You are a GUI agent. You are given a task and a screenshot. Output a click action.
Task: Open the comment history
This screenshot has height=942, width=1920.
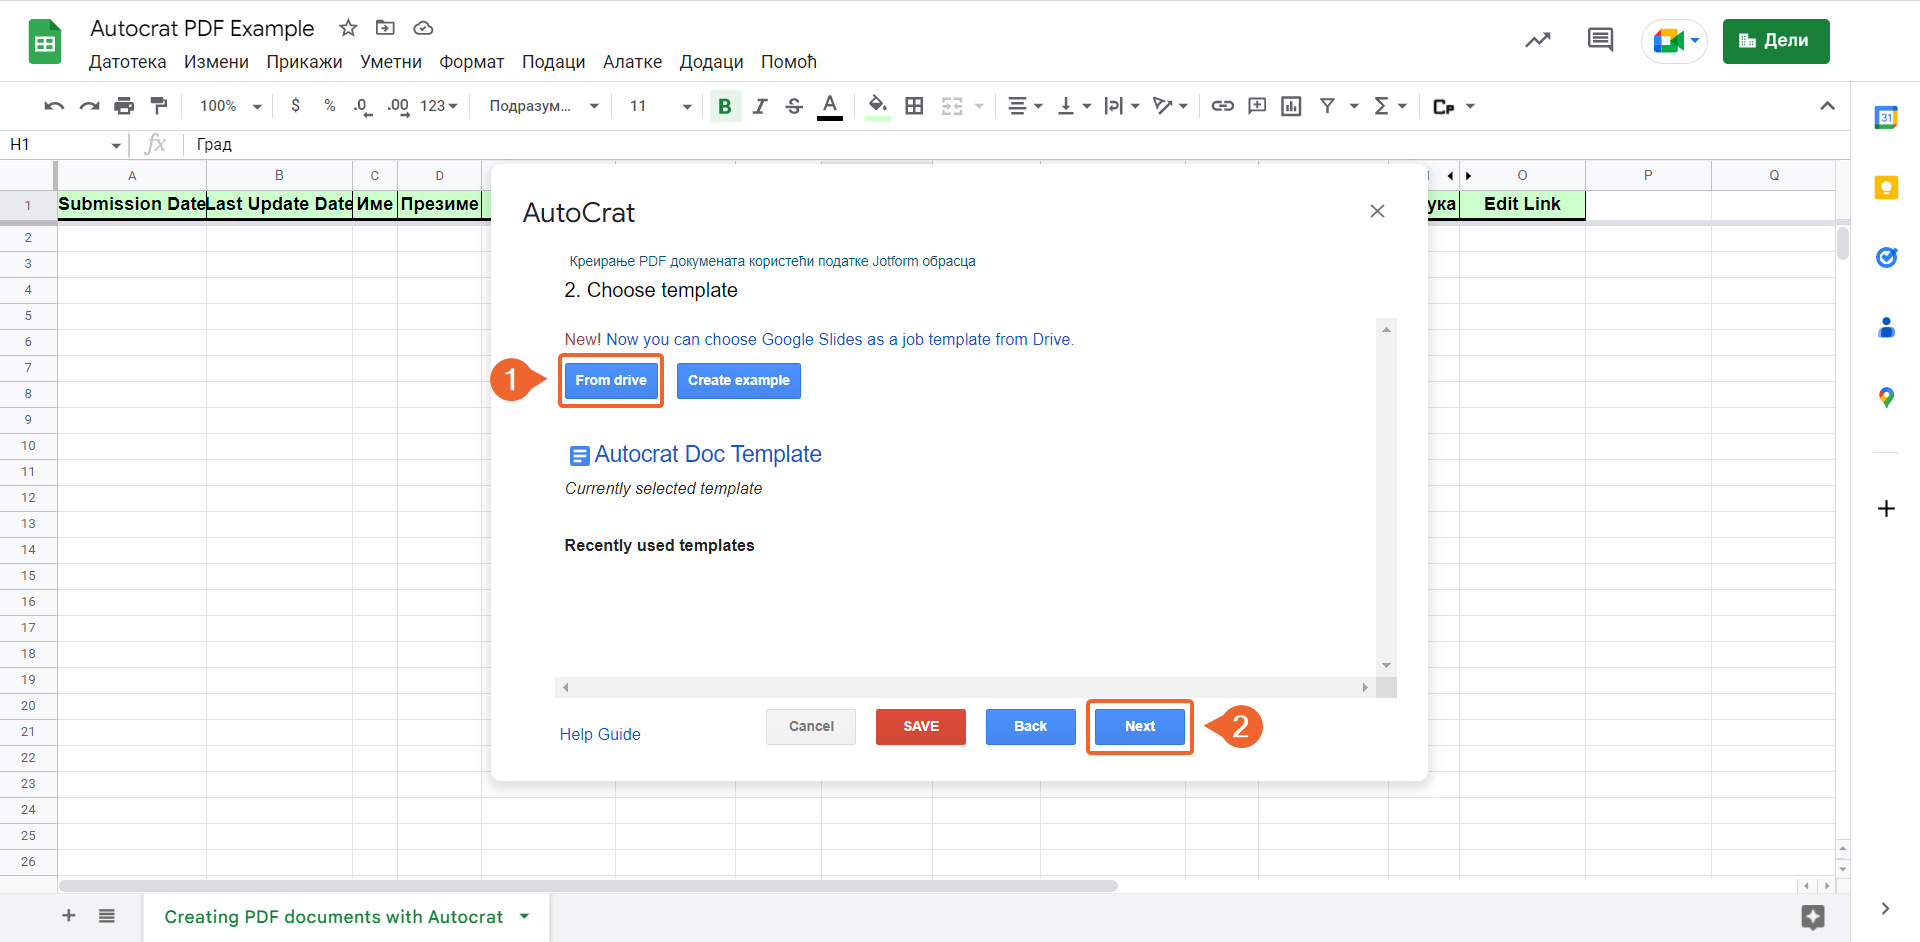point(1600,40)
